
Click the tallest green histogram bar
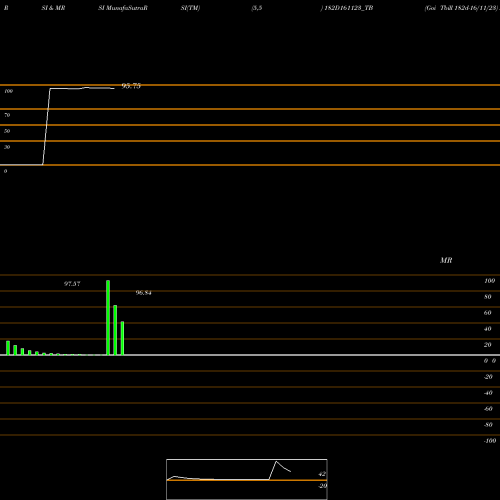[108, 318]
